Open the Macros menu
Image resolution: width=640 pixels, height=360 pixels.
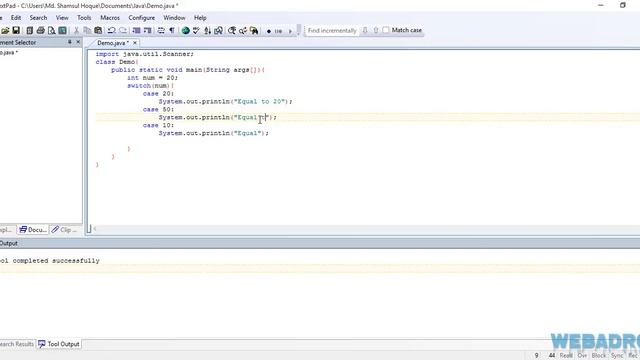pyautogui.click(x=110, y=18)
